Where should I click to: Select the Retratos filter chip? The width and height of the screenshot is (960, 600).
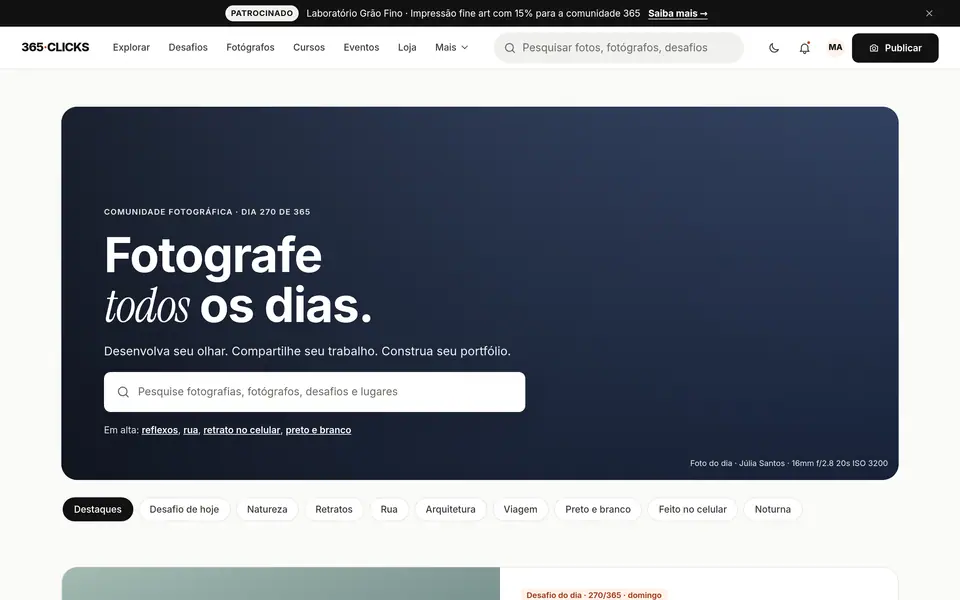pyautogui.click(x=334, y=509)
